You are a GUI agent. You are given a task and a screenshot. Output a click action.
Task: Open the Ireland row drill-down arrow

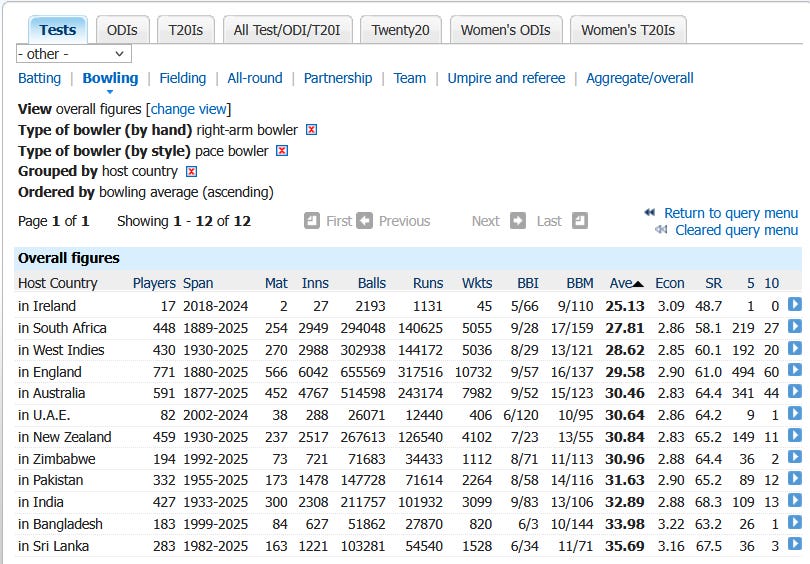click(795, 304)
